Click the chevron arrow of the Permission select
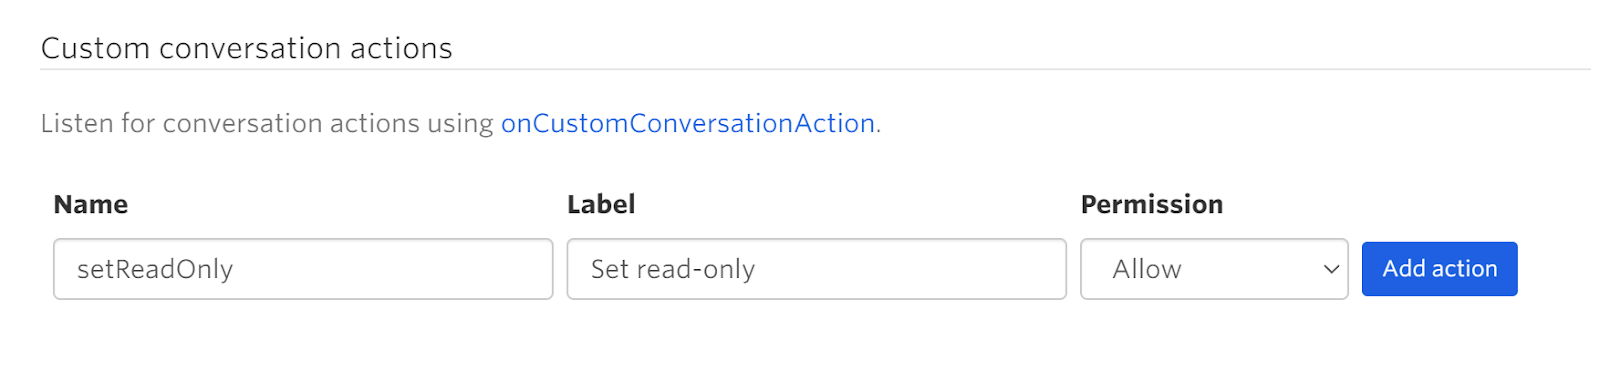 coord(1331,269)
